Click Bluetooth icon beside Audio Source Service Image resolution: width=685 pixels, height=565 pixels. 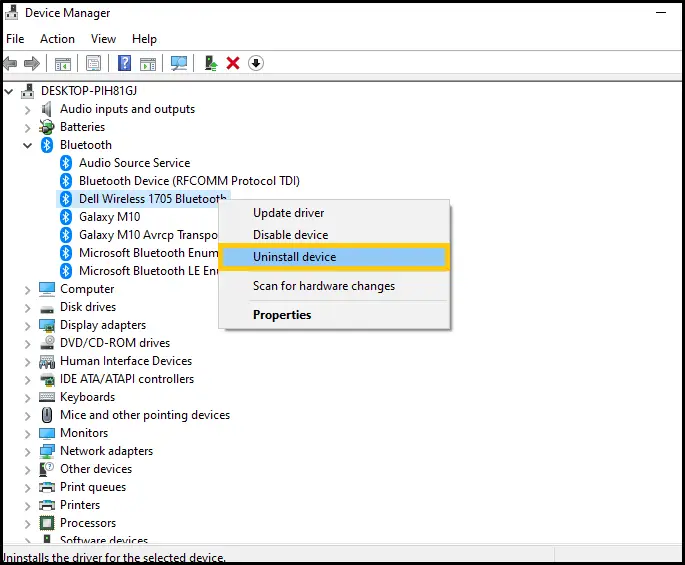(66, 163)
